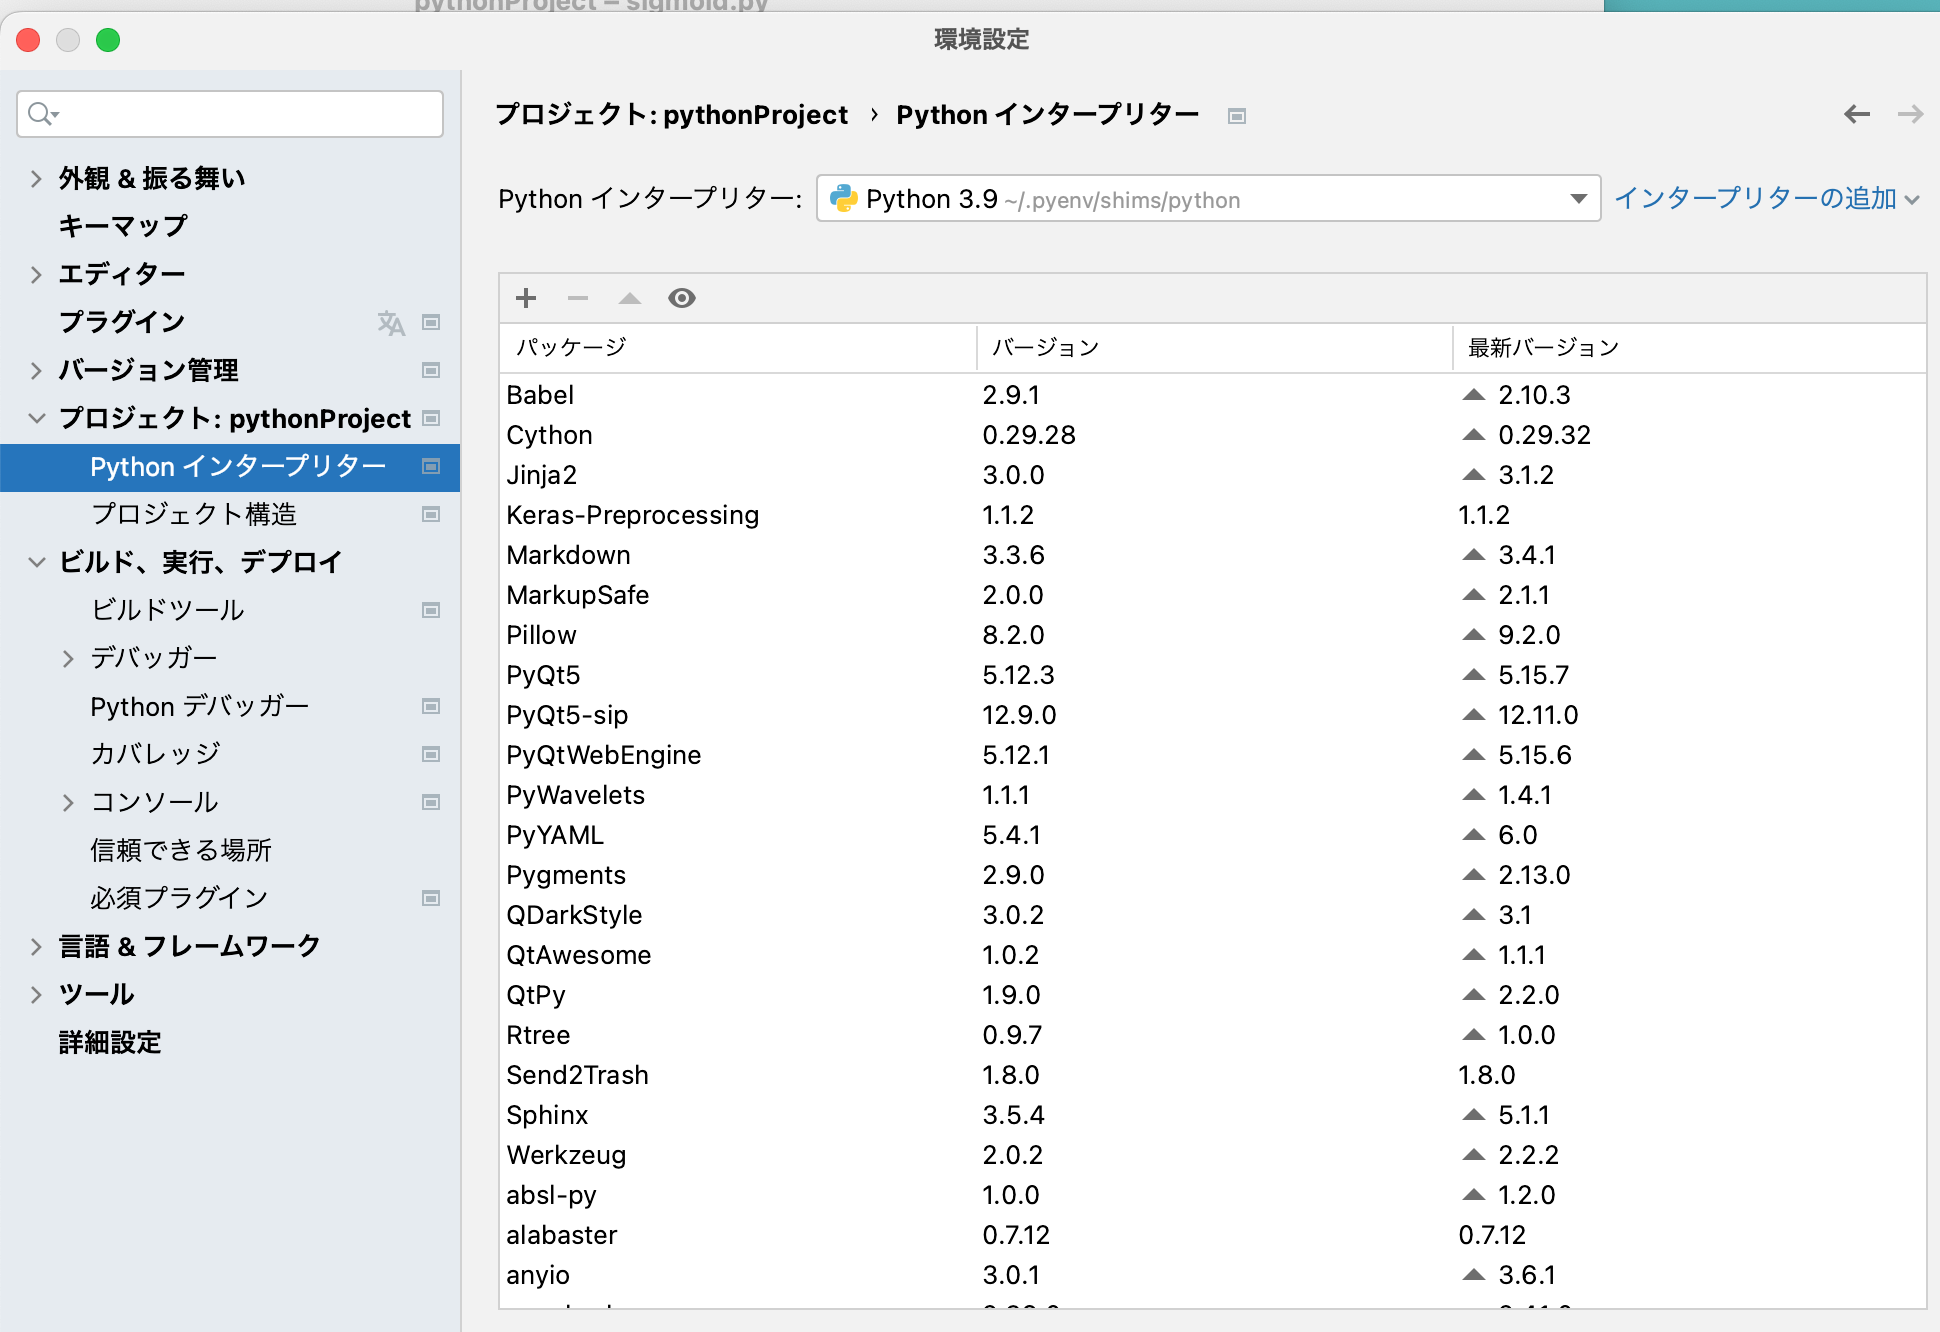Select the anyio package row

click(1212, 1275)
